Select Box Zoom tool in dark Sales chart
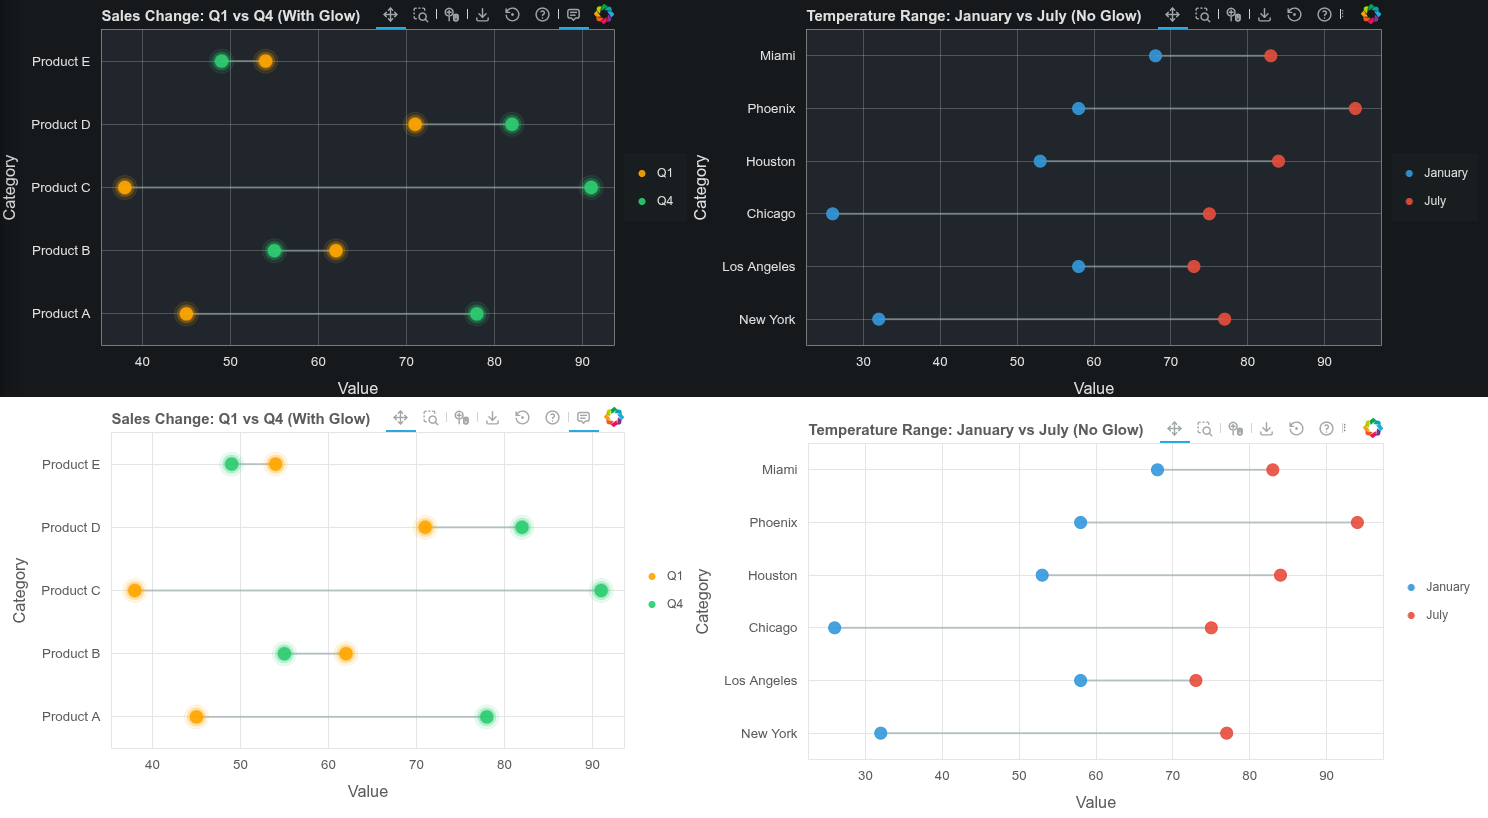The width and height of the screenshot is (1488, 818). coord(421,15)
